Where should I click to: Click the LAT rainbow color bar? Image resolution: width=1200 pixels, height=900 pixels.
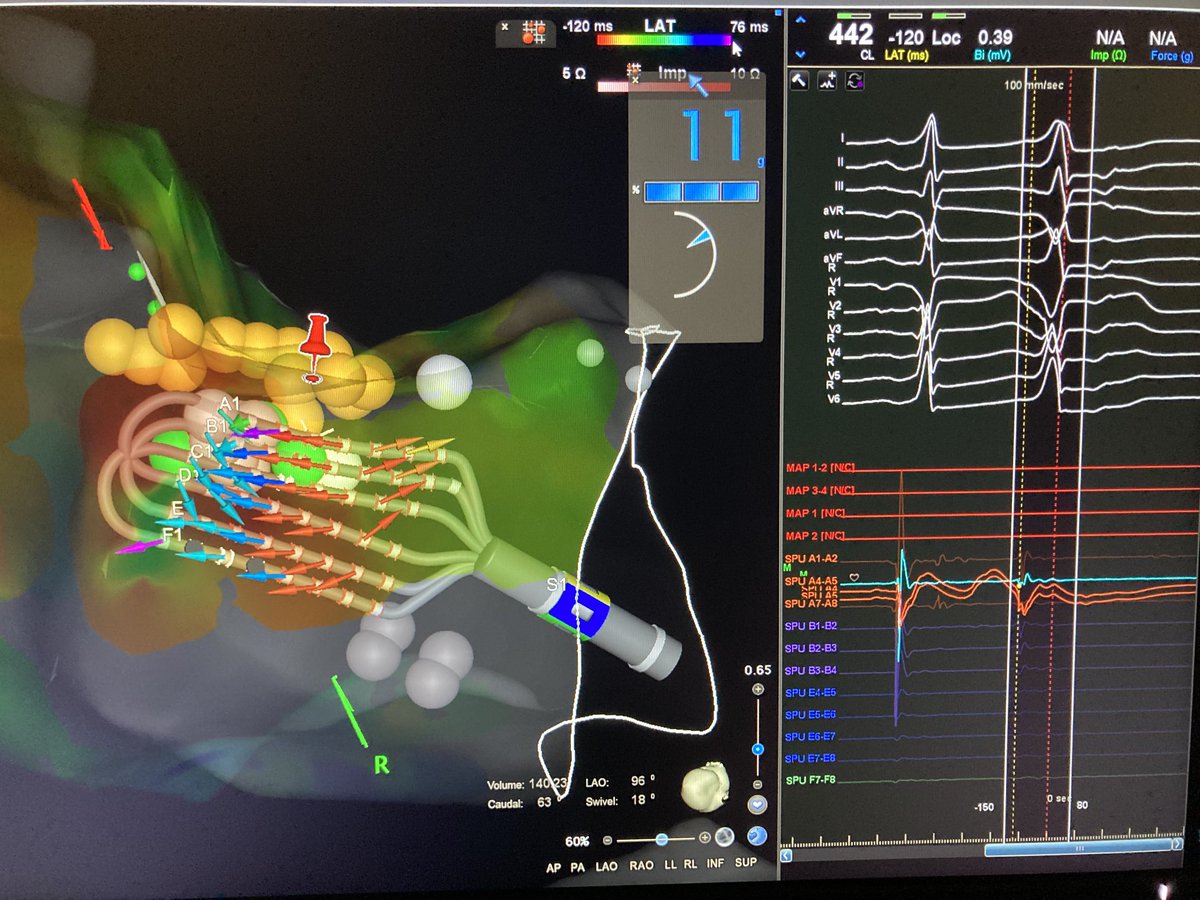pos(663,40)
